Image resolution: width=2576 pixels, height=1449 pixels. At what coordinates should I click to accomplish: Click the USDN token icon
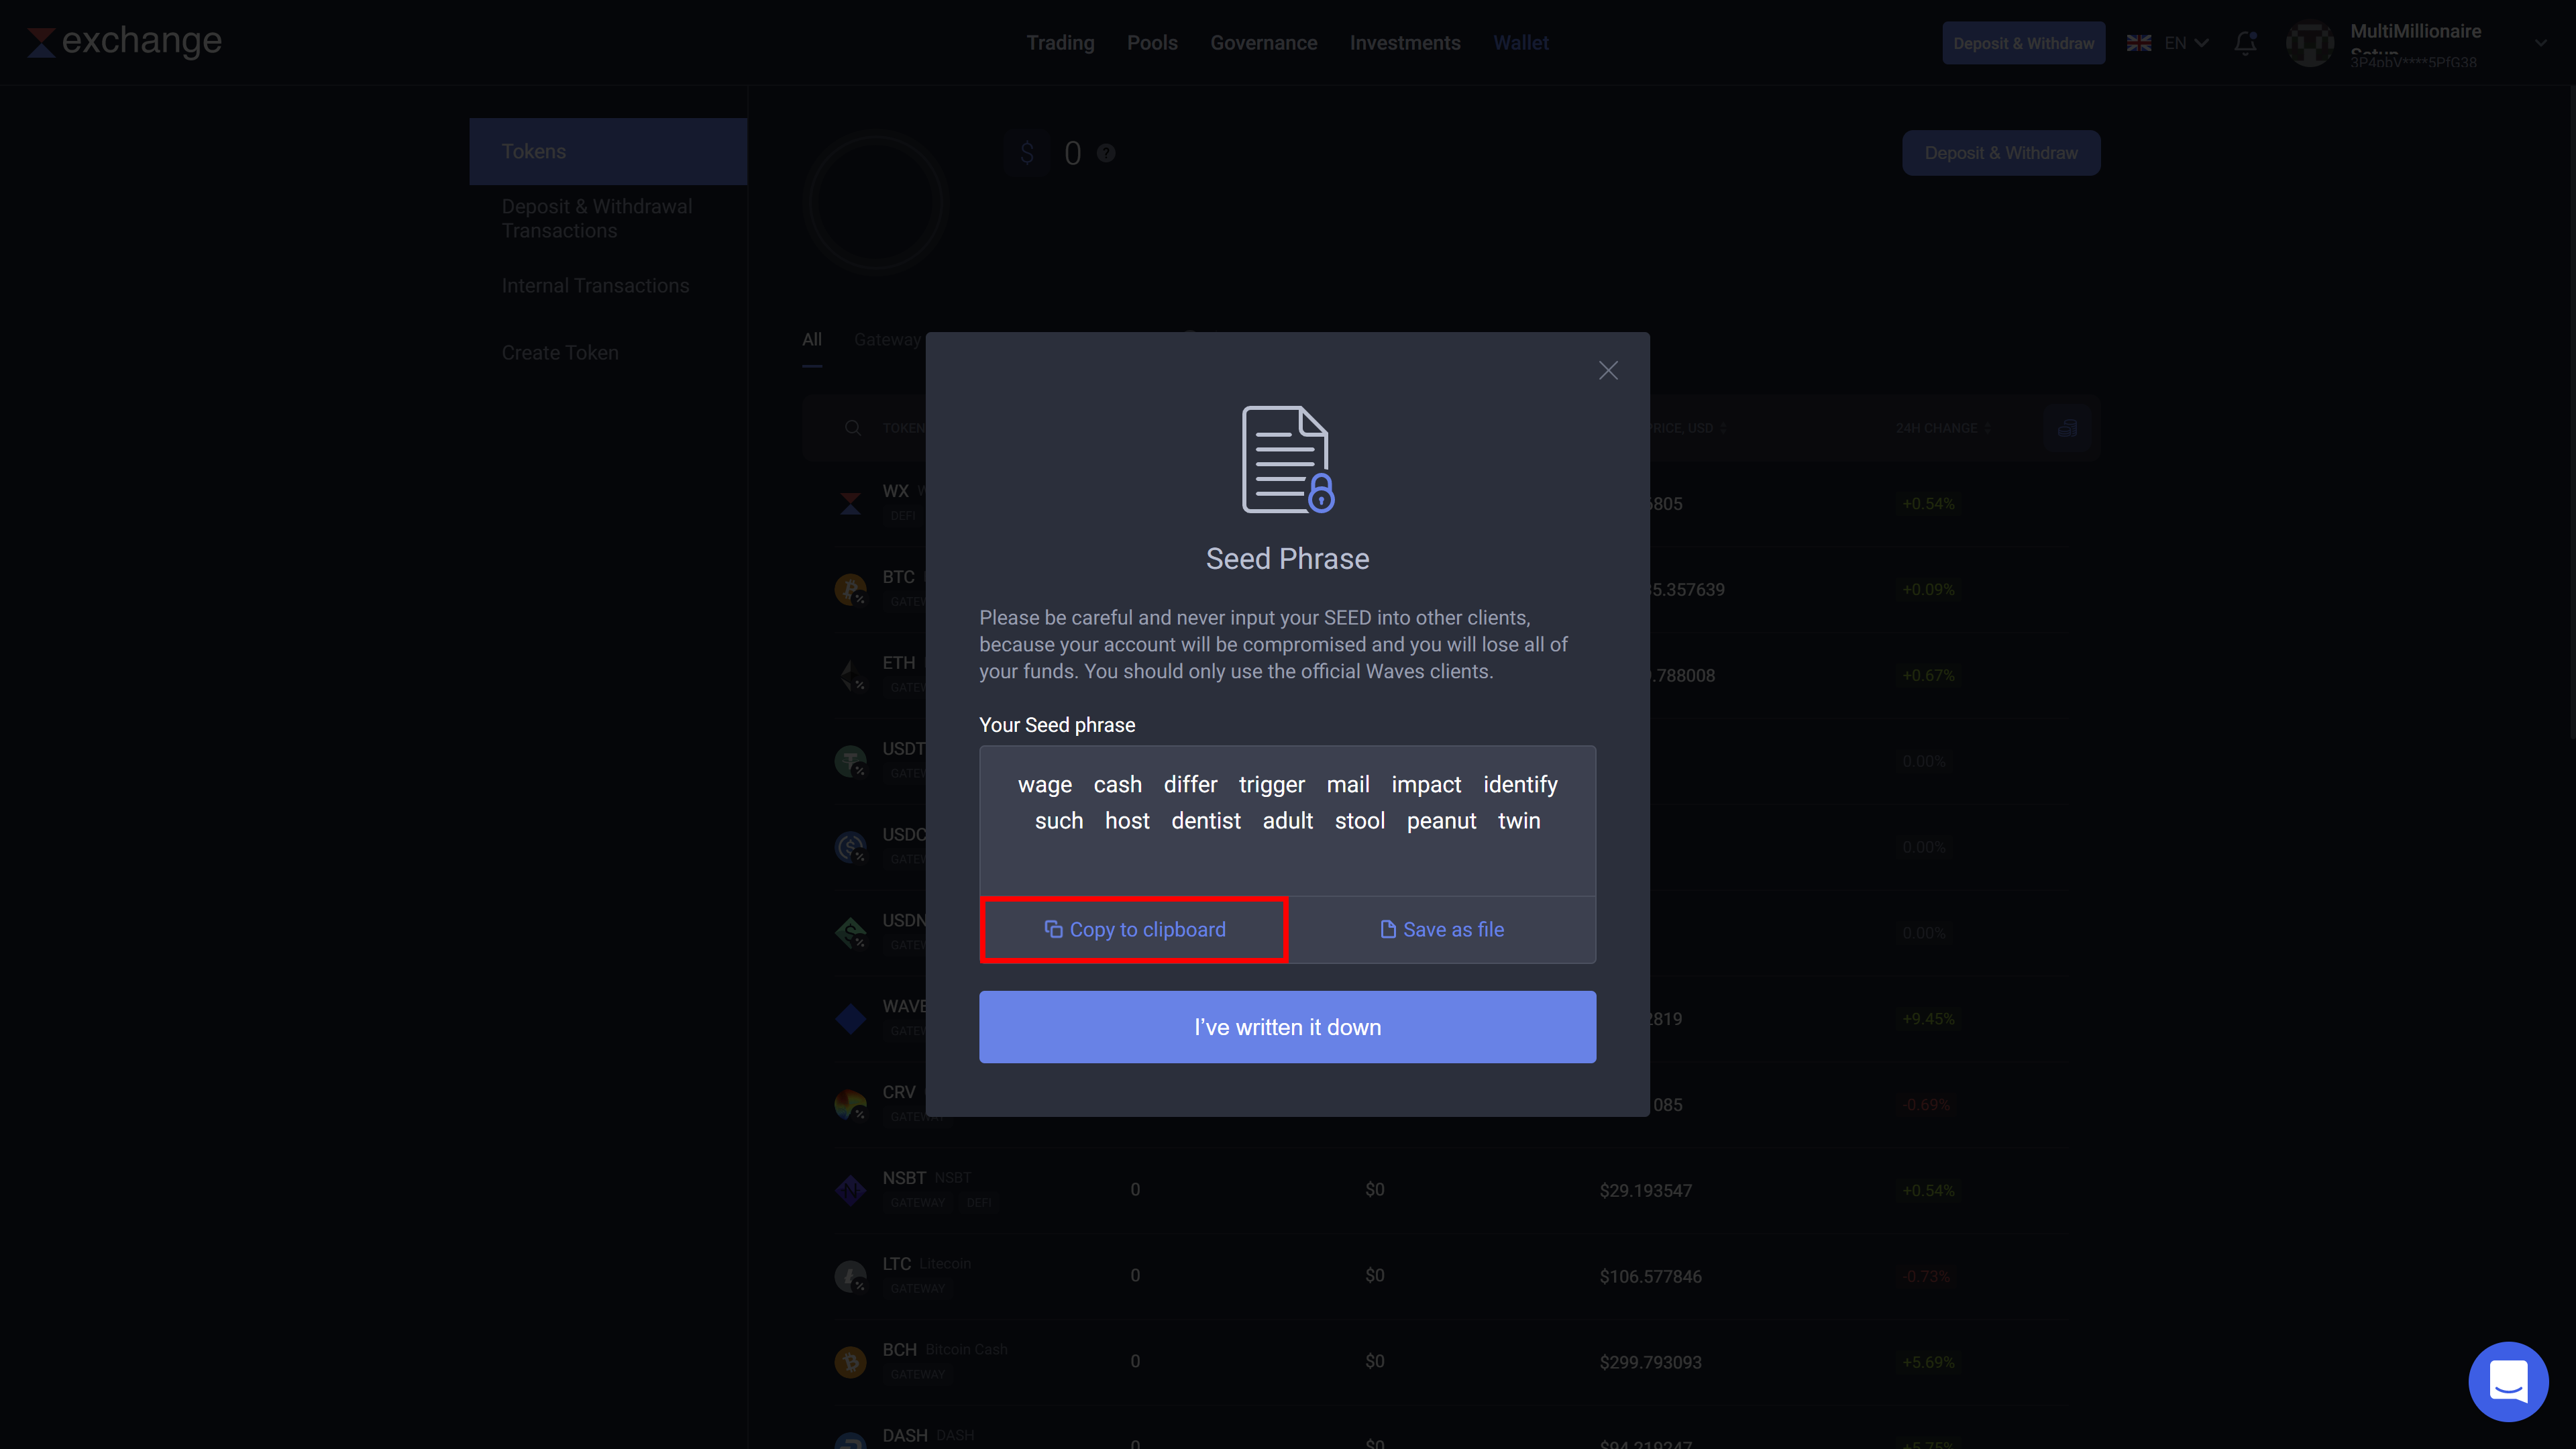tap(850, 933)
